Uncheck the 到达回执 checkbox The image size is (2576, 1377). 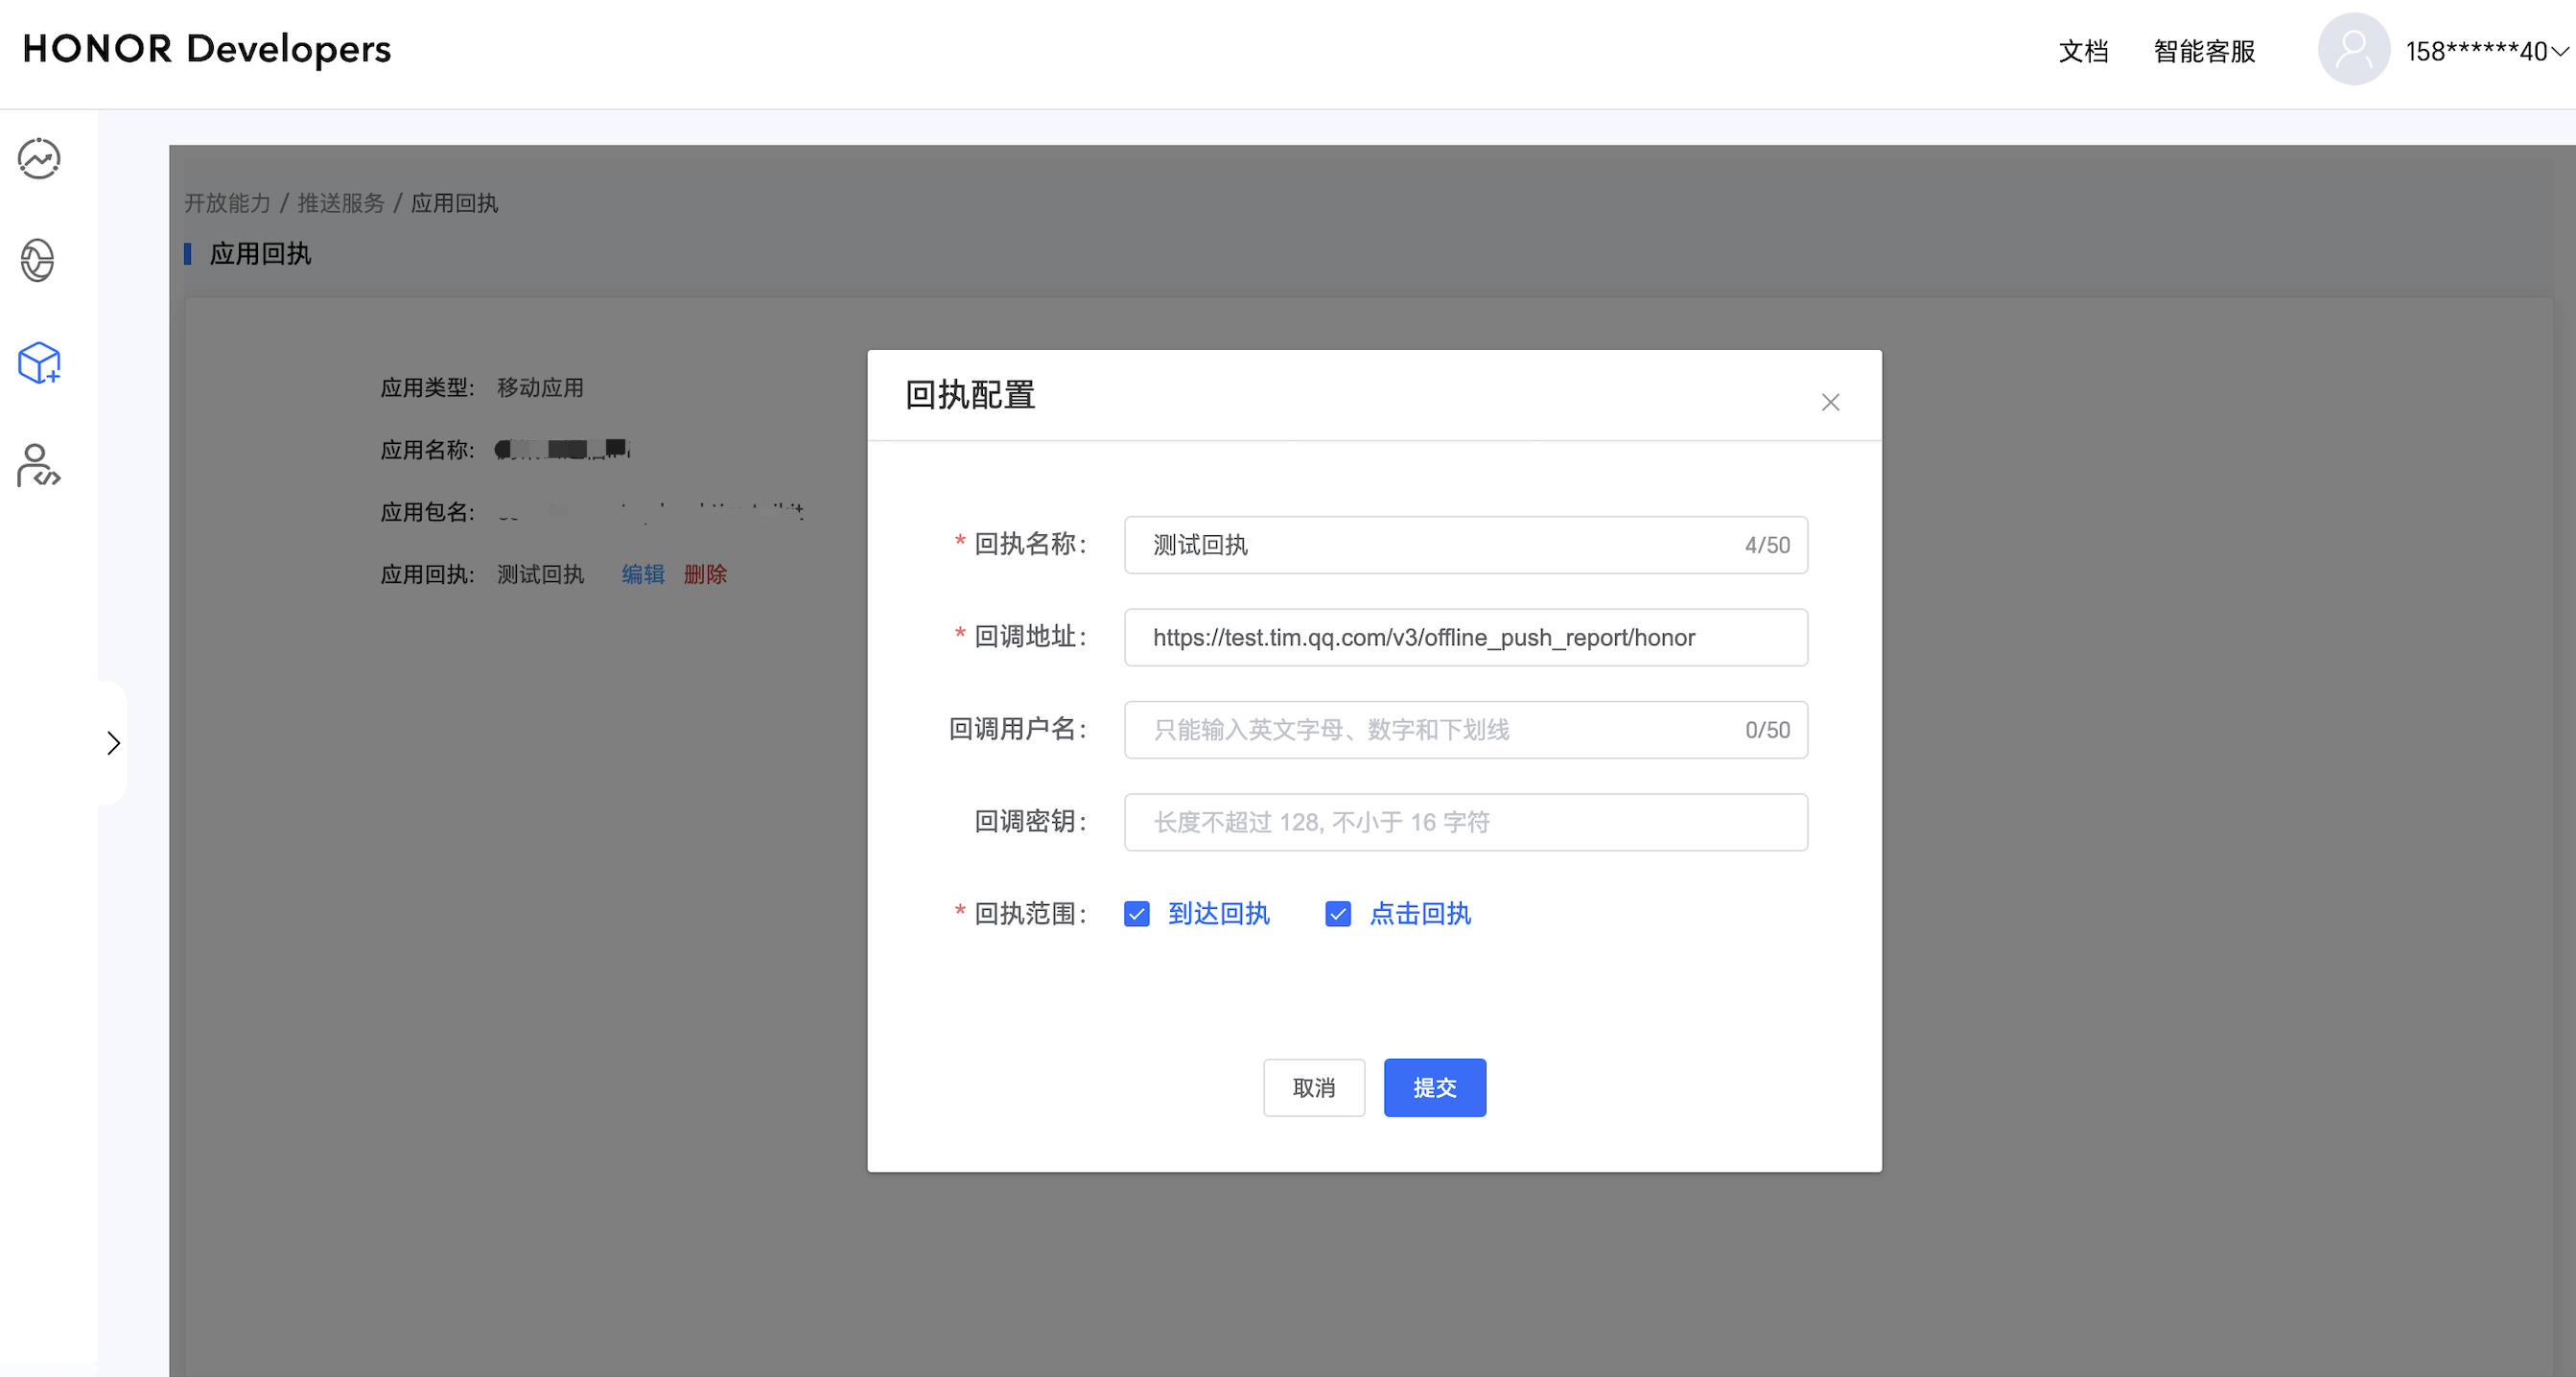(1136, 914)
